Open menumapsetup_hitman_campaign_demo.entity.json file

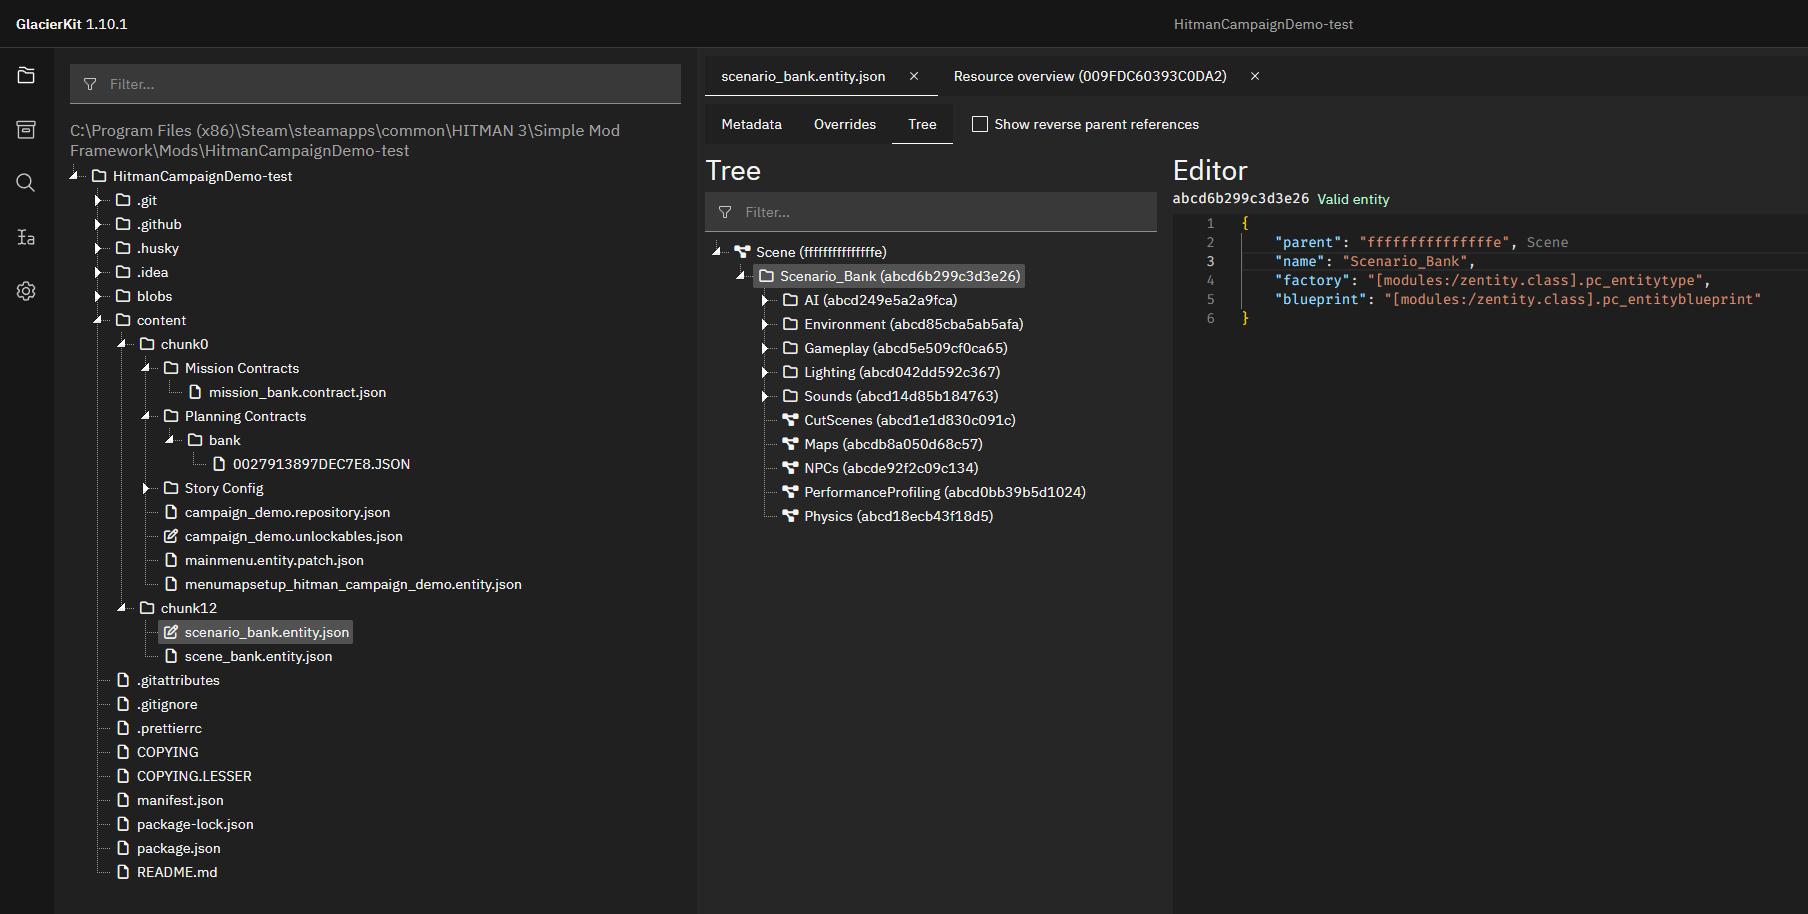353,584
